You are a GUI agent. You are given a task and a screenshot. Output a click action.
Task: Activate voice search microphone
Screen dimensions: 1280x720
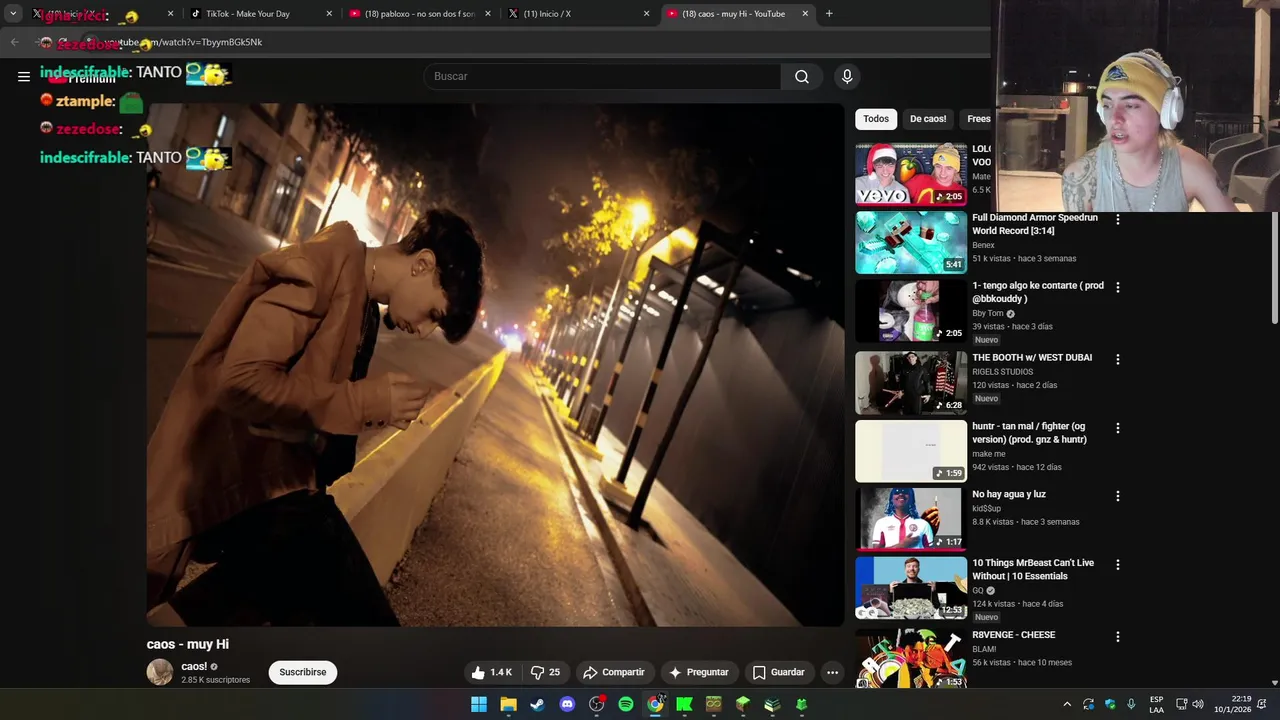(x=847, y=76)
